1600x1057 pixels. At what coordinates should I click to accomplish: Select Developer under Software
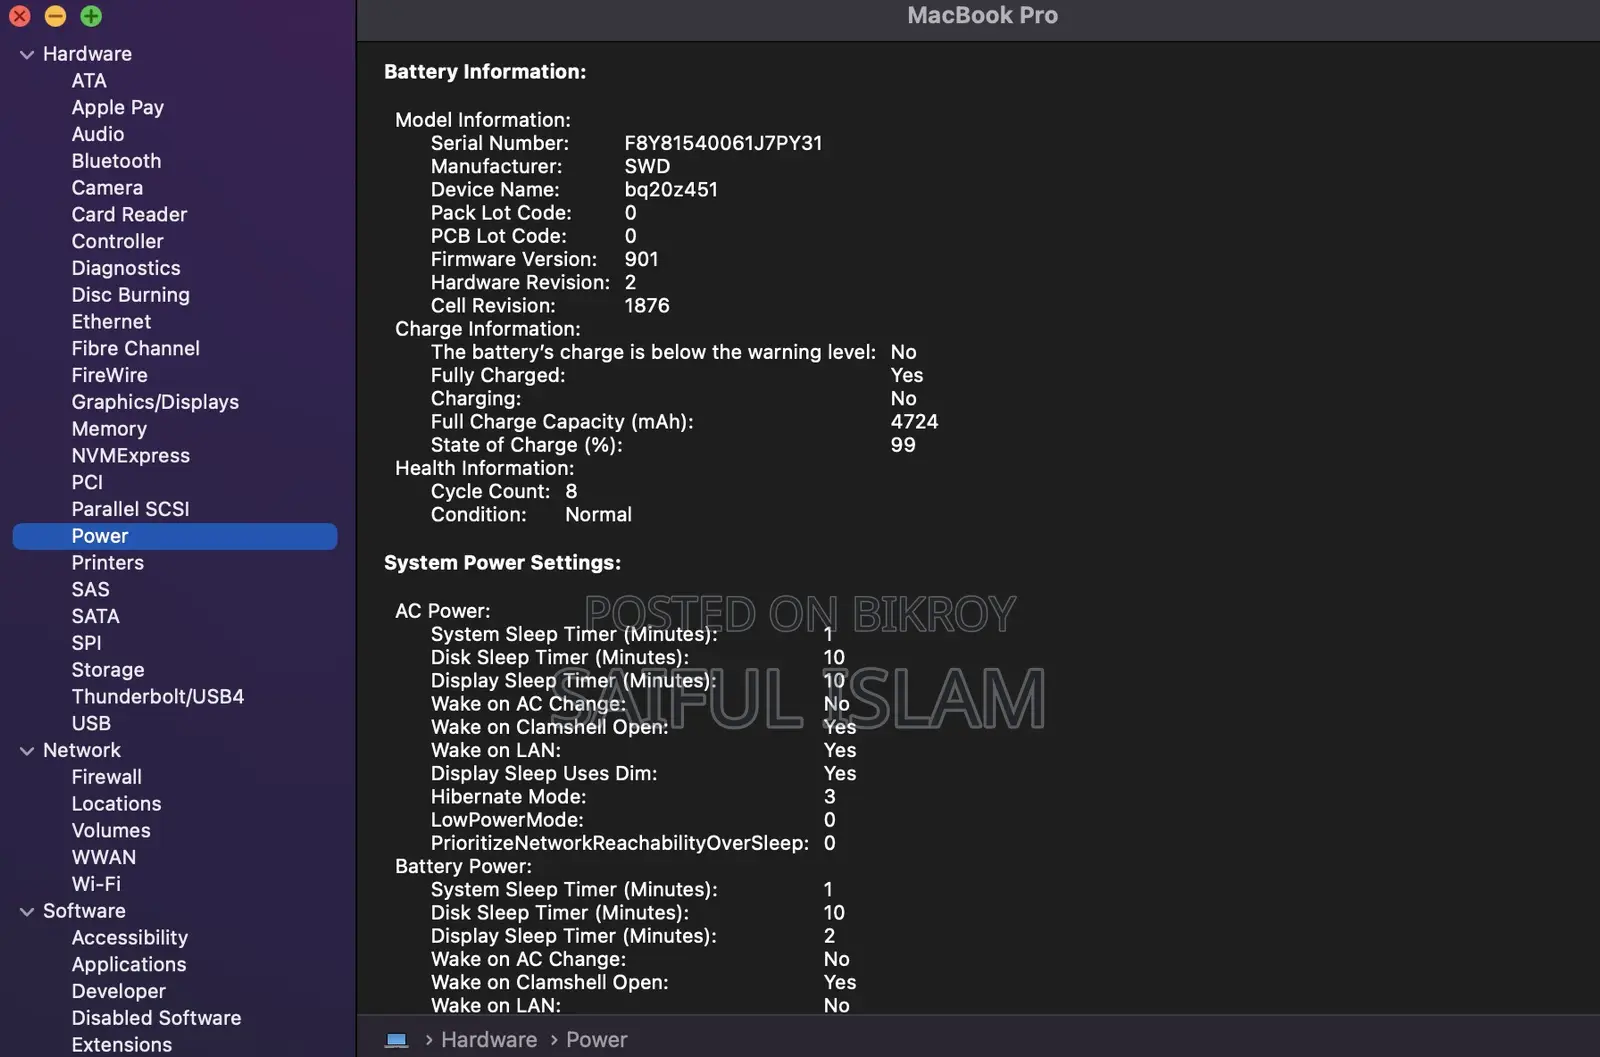[x=118, y=992]
